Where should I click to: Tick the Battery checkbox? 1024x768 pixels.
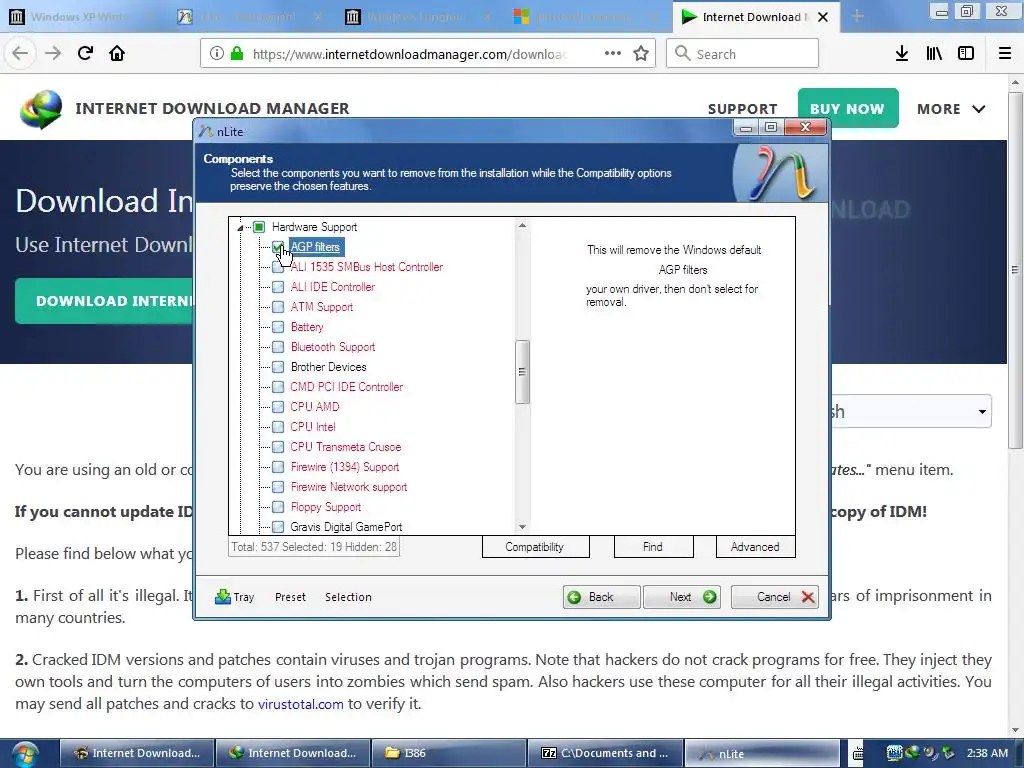click(278, 327)
